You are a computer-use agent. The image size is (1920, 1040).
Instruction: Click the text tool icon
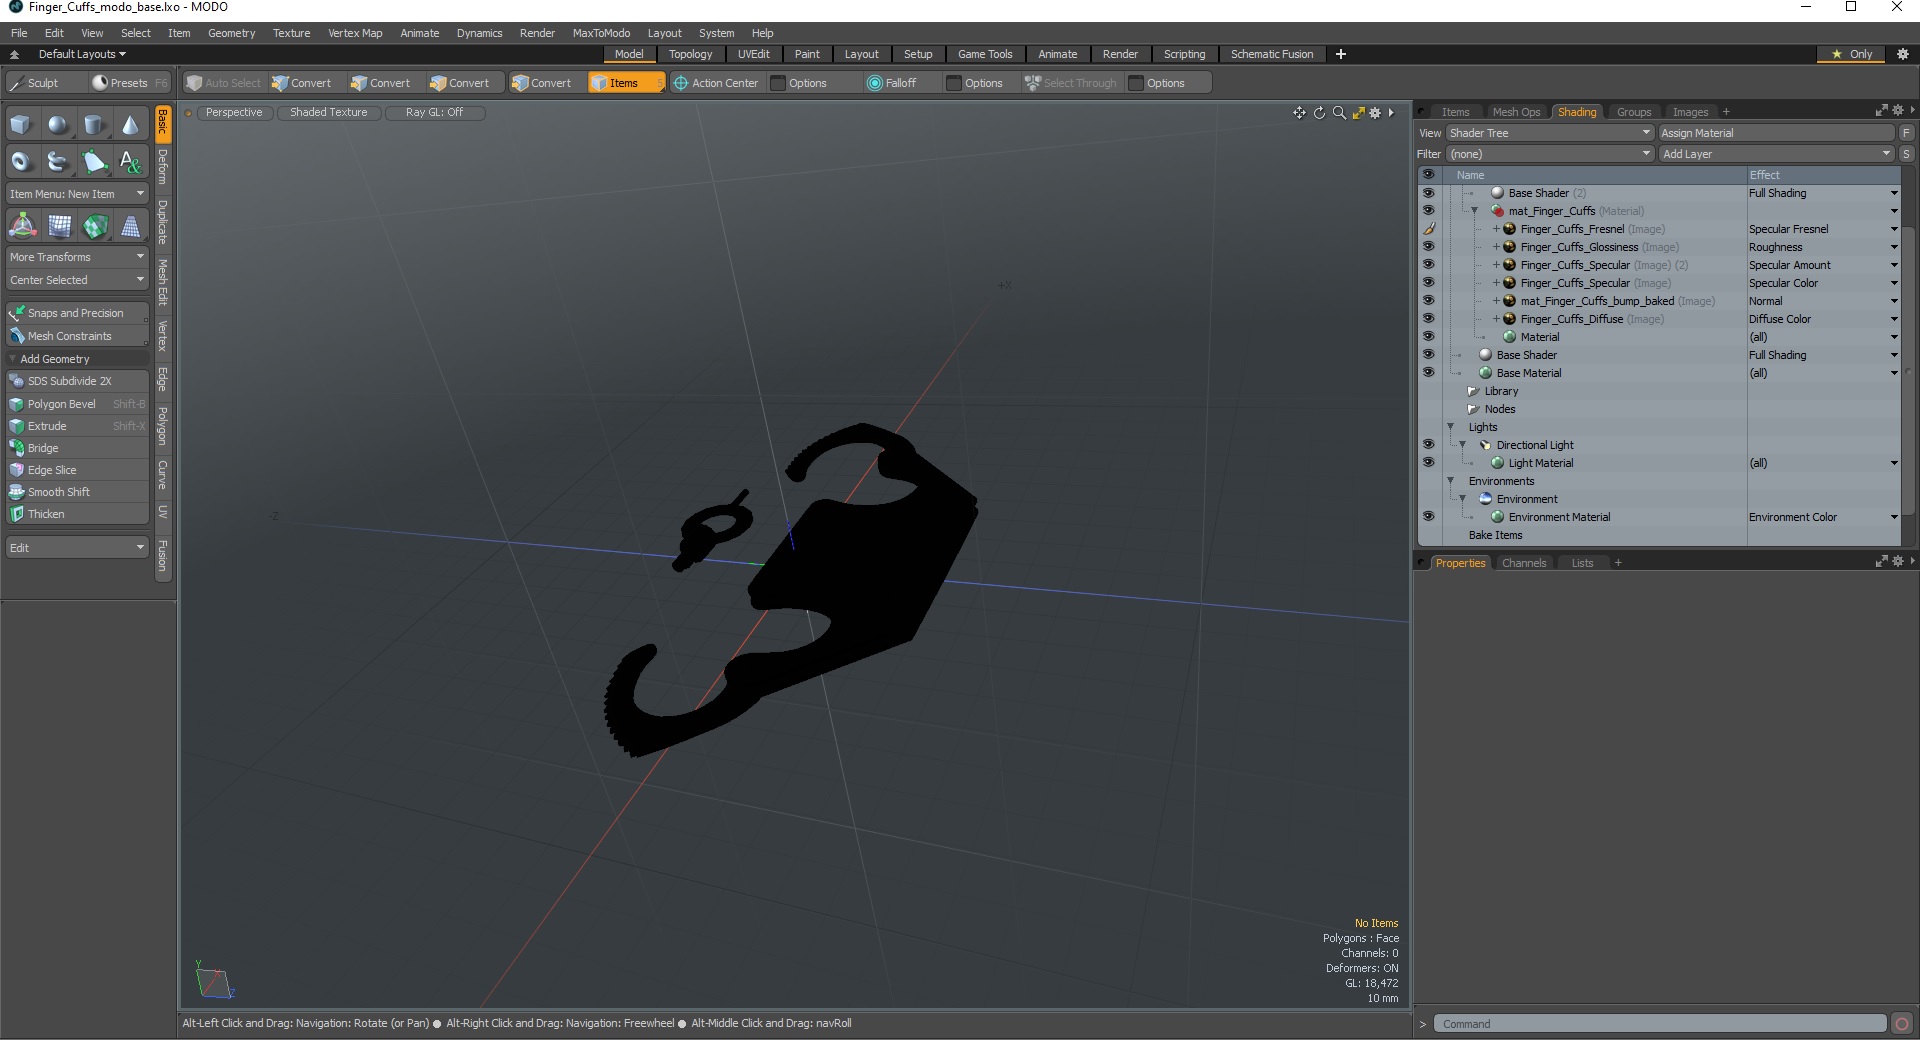pos(130,161)
